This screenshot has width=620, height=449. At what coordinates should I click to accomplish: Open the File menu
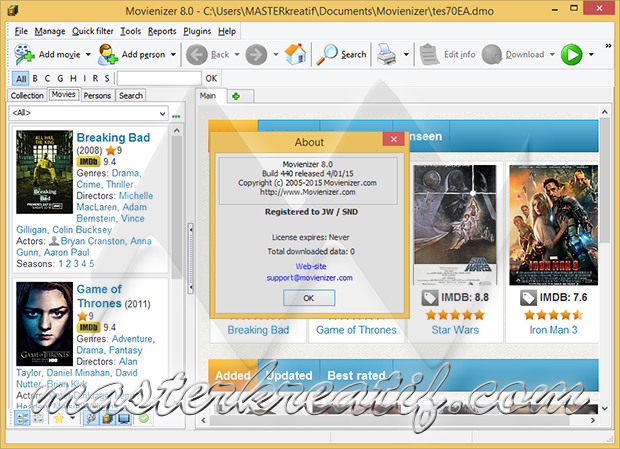pos(21,31)
